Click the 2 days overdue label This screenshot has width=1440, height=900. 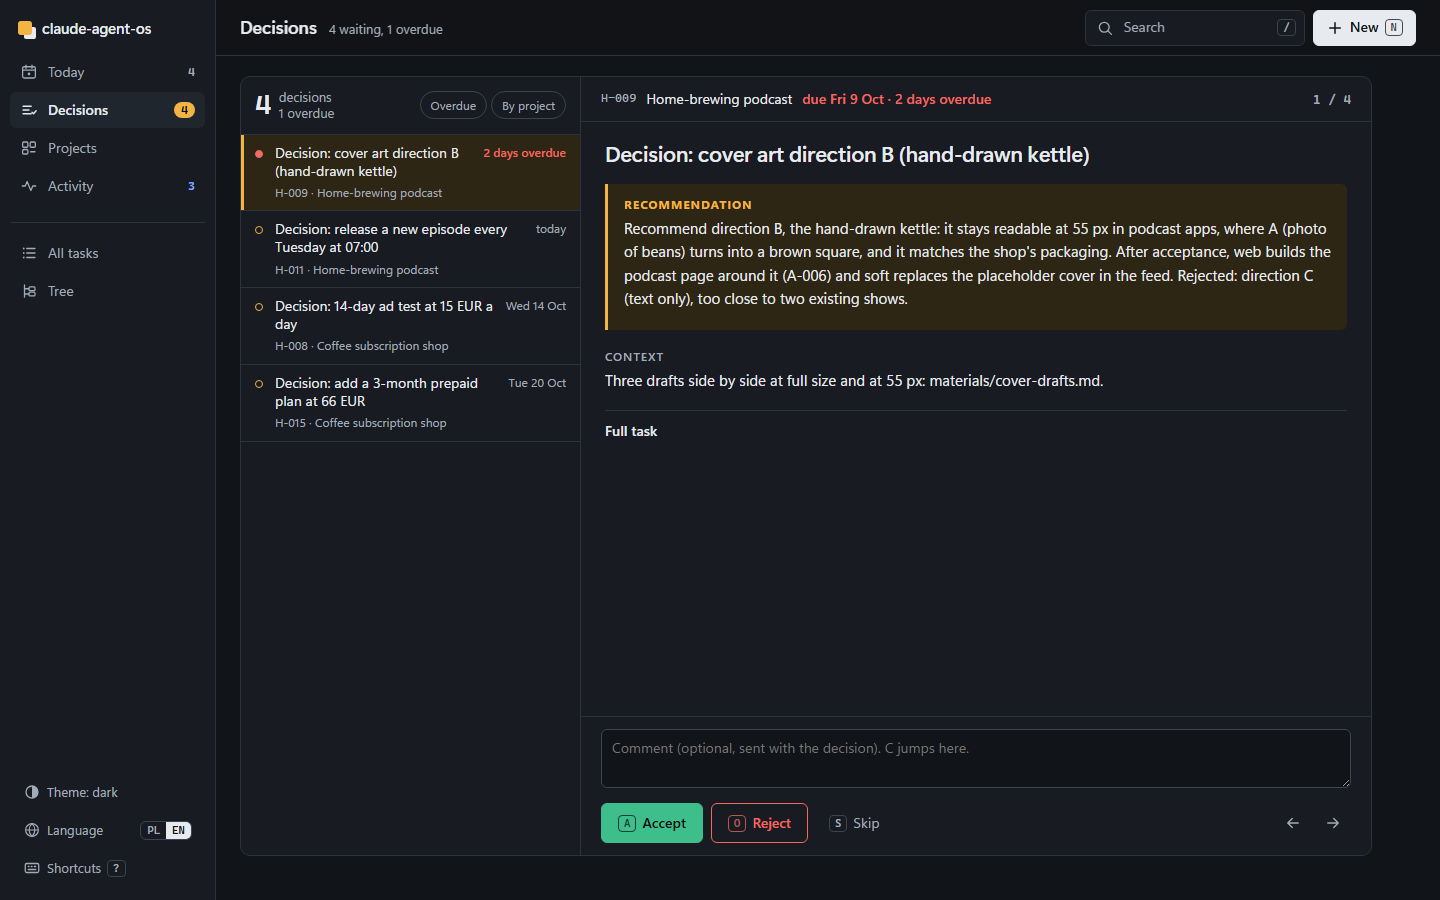coord(524,153)
